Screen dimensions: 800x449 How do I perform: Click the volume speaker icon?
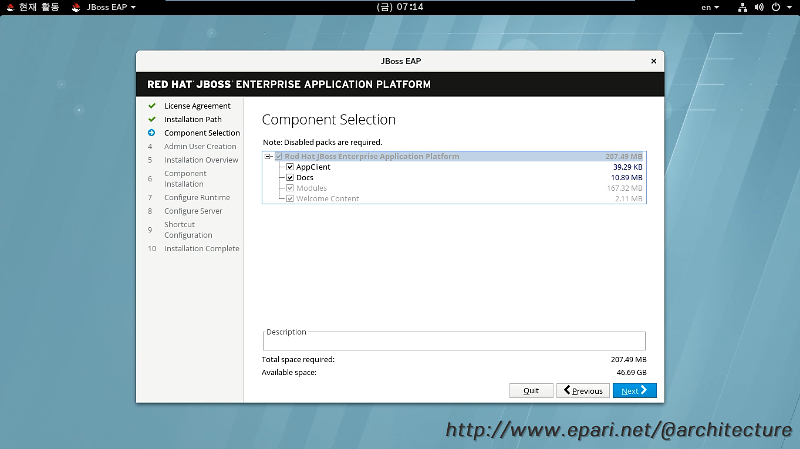[759, 7]
